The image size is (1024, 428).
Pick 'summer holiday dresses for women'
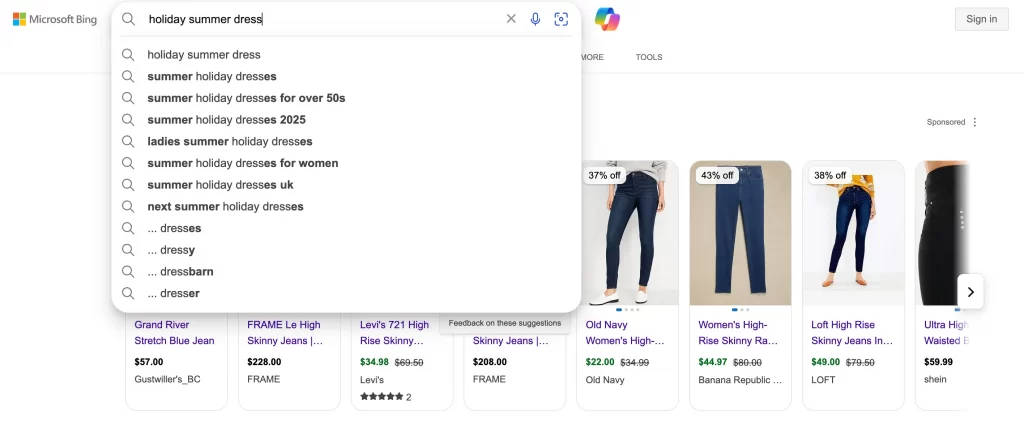[x=346, y=163]
